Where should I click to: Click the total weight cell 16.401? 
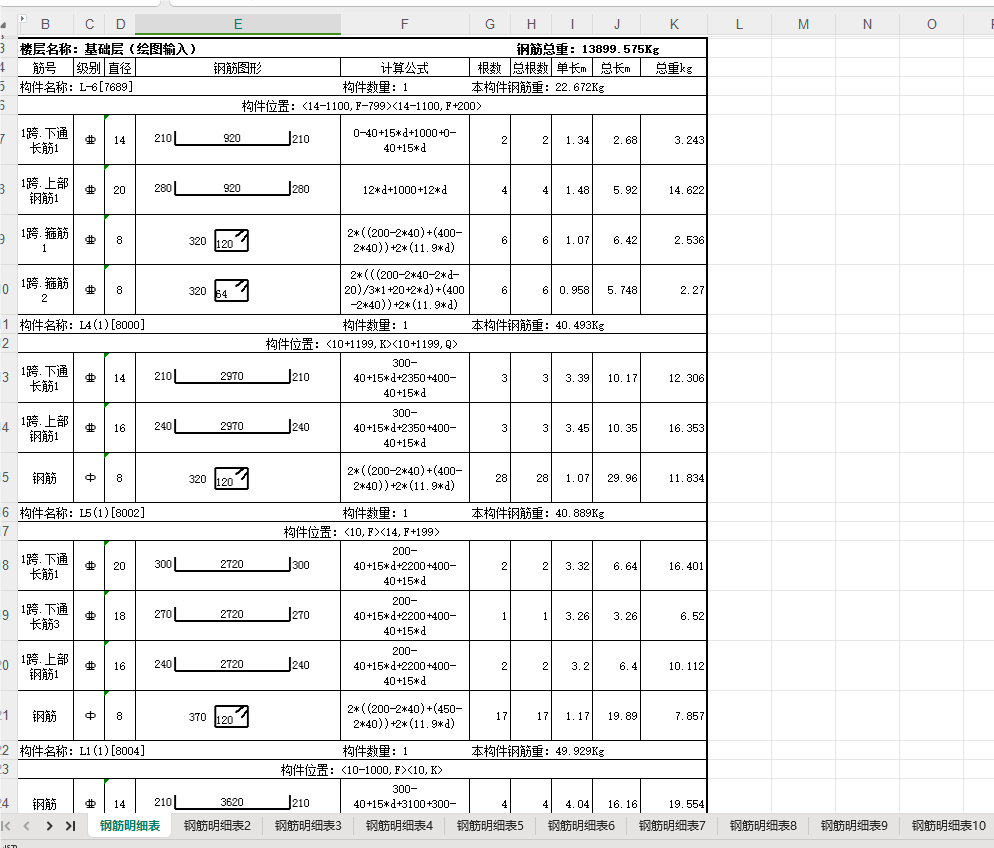674,566
